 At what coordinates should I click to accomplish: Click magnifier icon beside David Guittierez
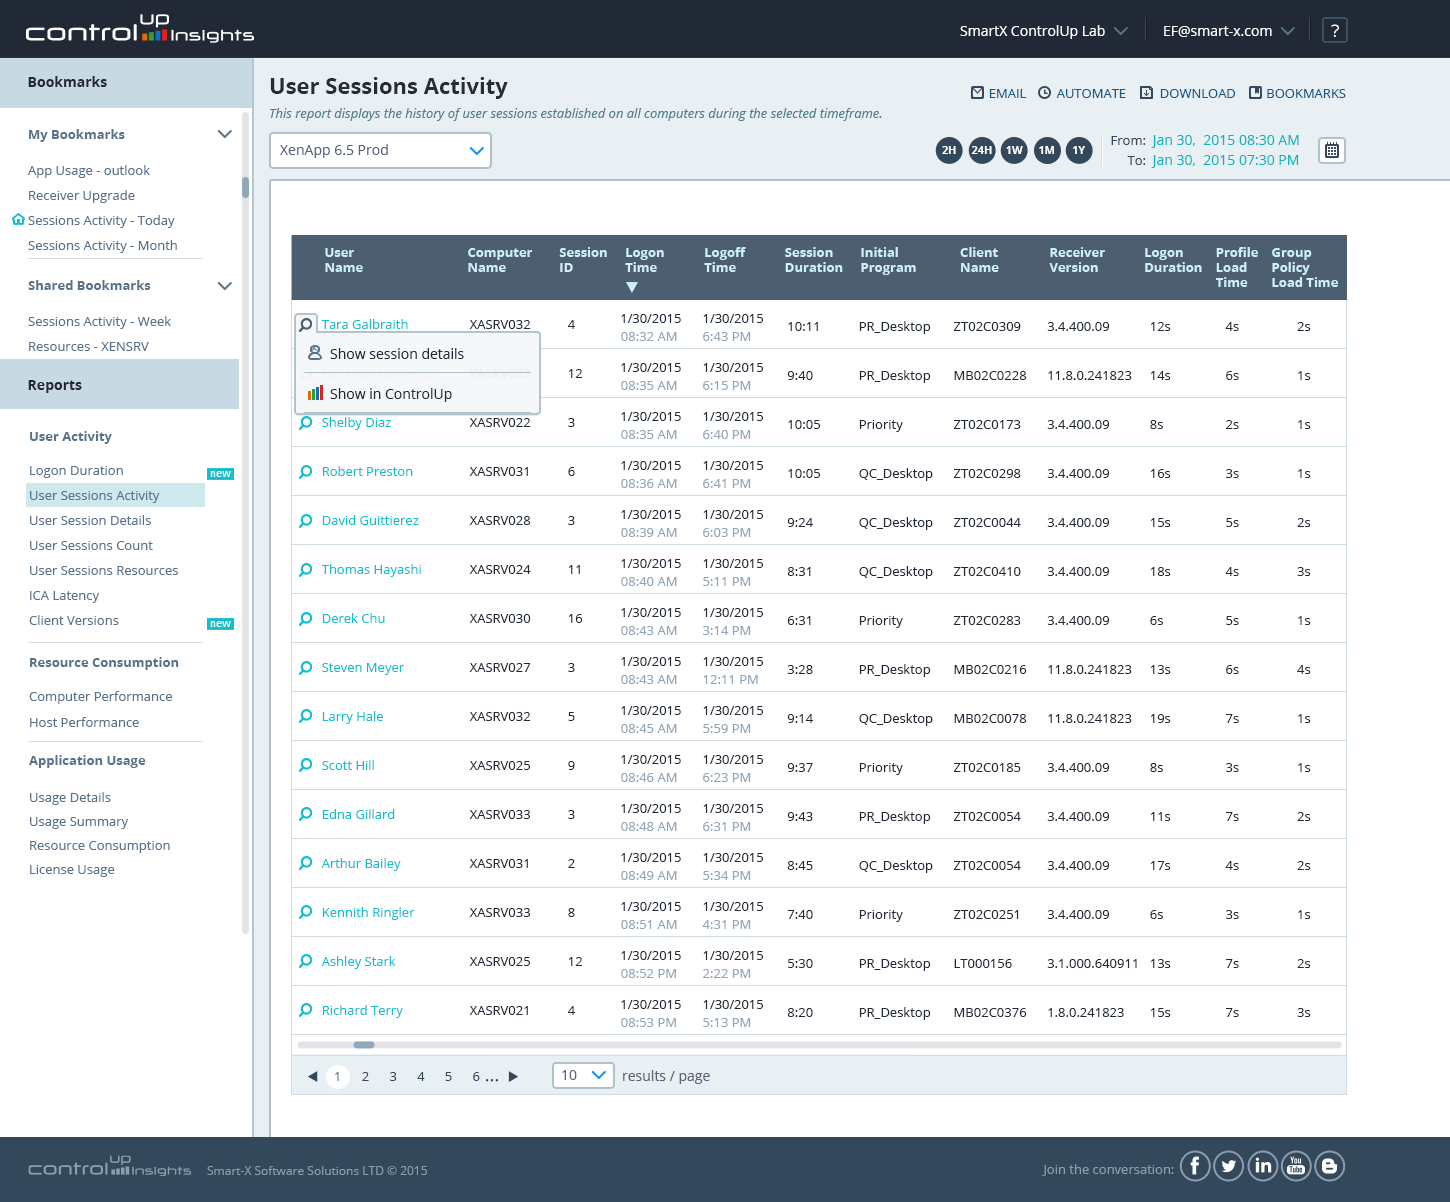(306, 521)
